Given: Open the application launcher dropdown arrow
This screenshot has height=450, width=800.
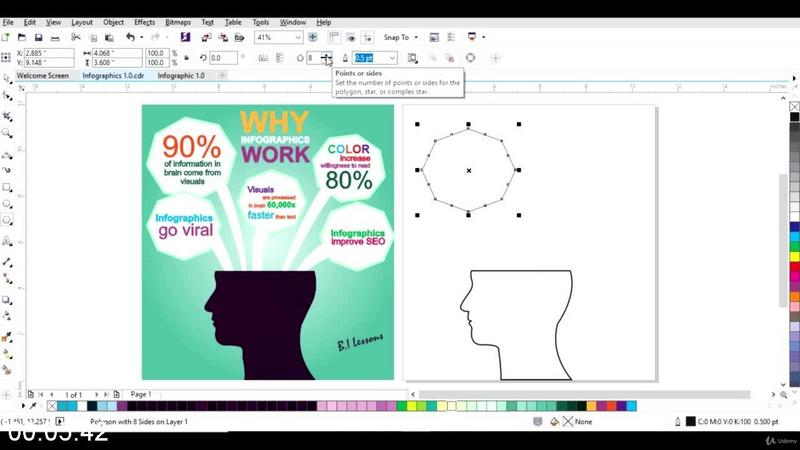Looking at the screenshot, I should [x=483, y=37].
